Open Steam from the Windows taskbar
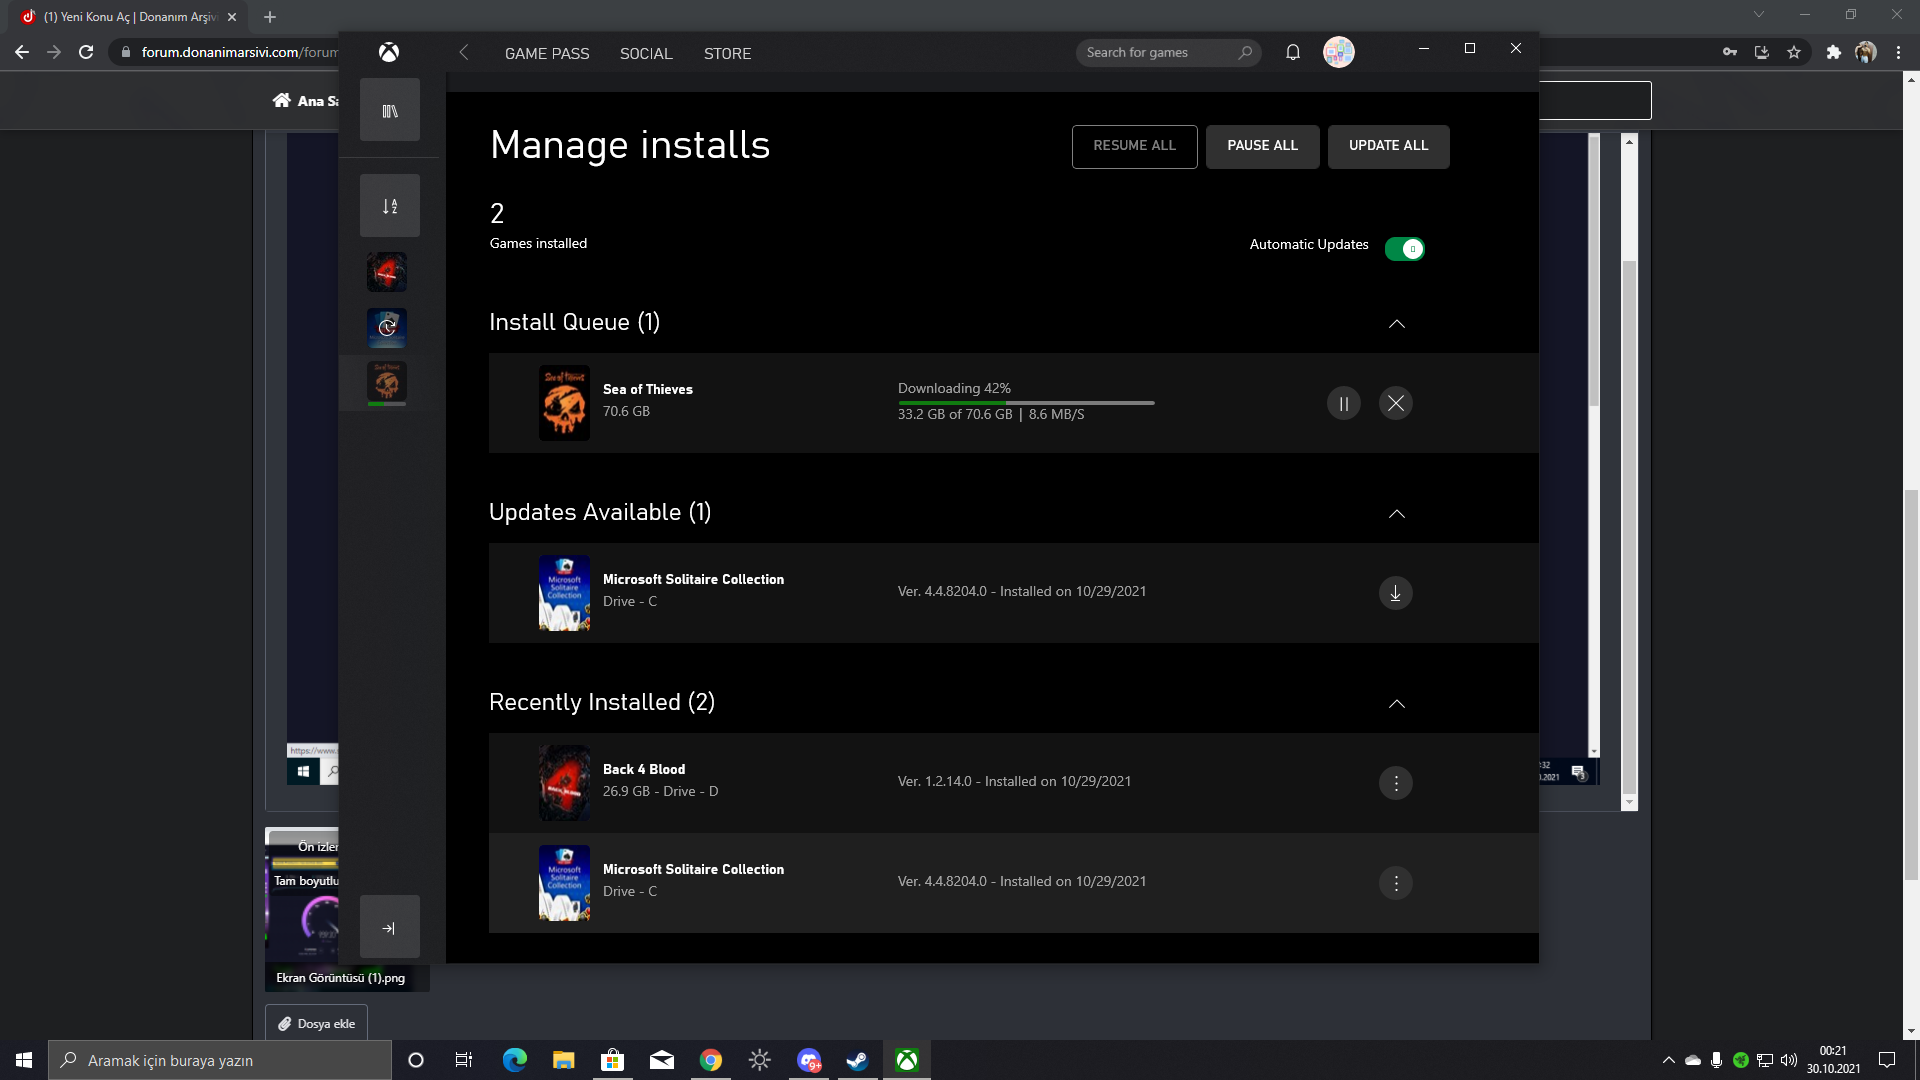This screenshot has width=1920, height=1080. click(x=857, y=1060)
